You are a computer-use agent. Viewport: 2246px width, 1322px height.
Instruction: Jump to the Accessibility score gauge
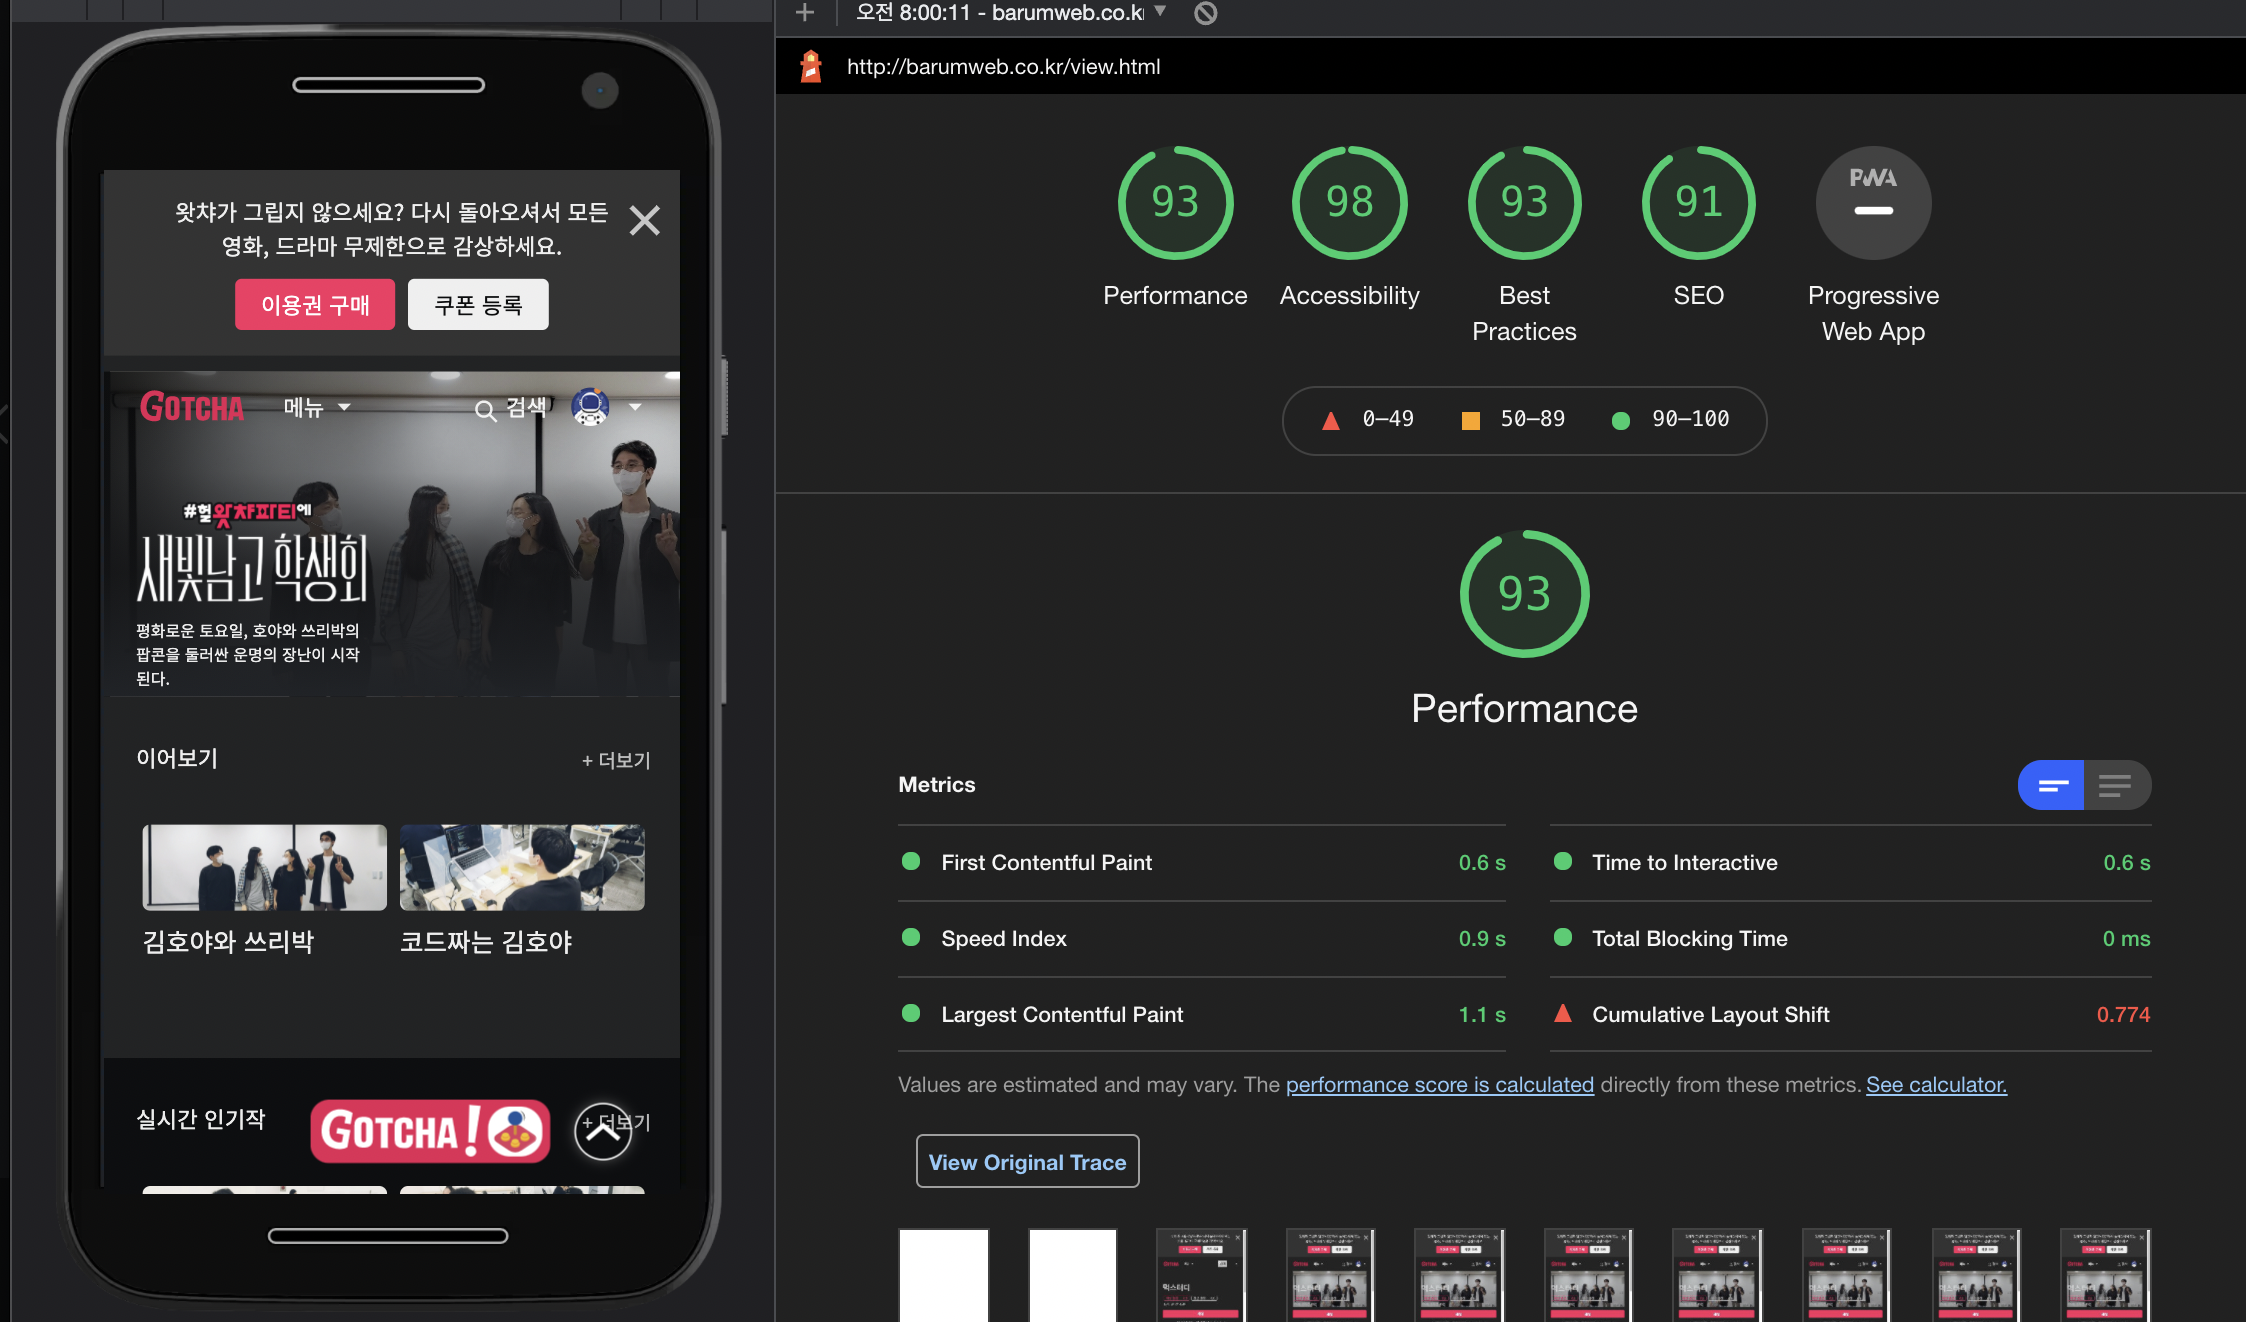[1349, 203]
